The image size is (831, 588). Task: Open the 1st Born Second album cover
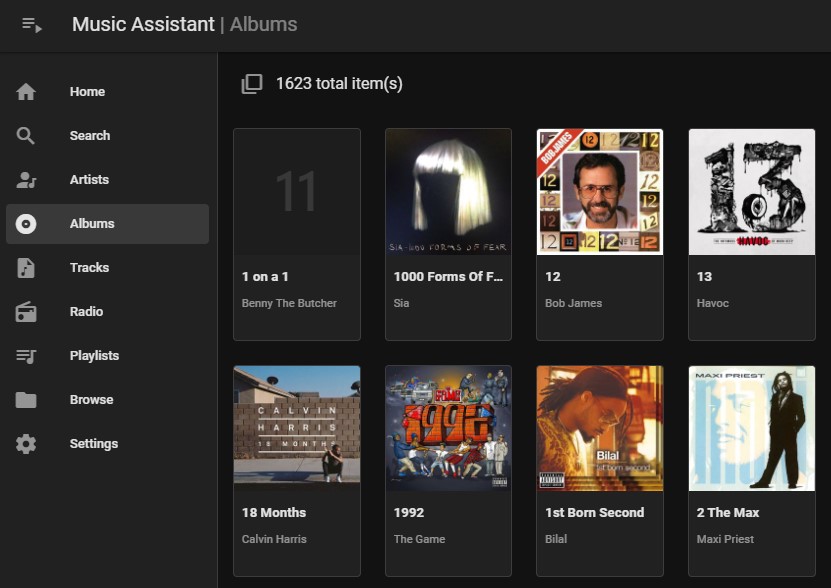[x=600, y=428]
